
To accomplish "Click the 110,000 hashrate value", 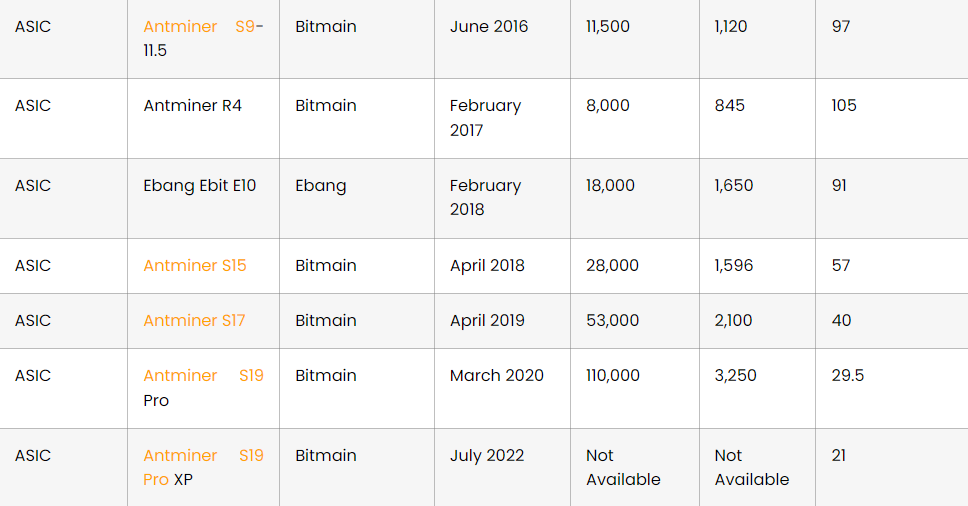I will [612, 376].
